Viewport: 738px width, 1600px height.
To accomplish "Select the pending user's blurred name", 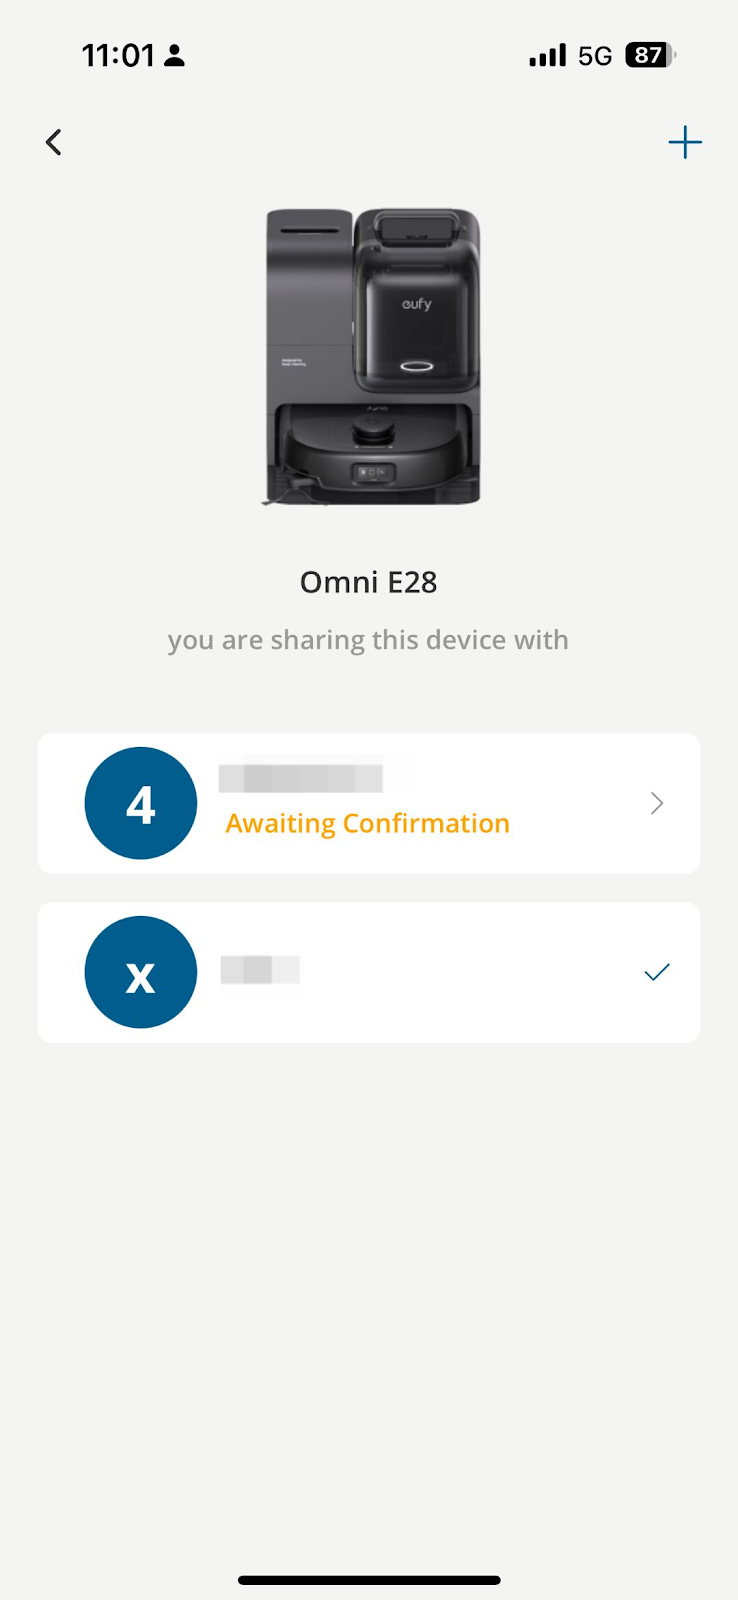I will click(301, 778).
